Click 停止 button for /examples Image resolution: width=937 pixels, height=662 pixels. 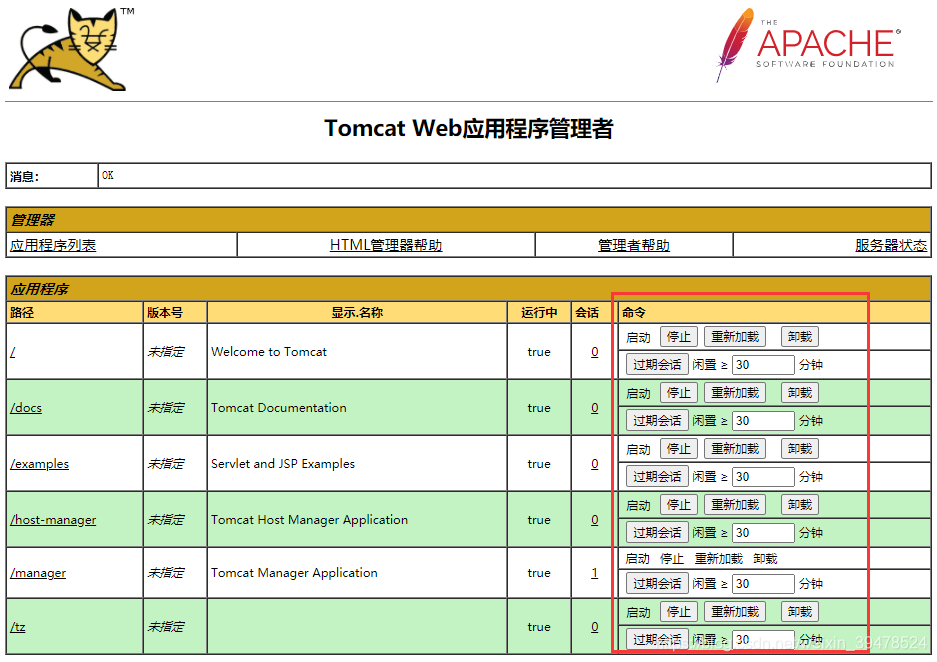click(x=678, y=449)
